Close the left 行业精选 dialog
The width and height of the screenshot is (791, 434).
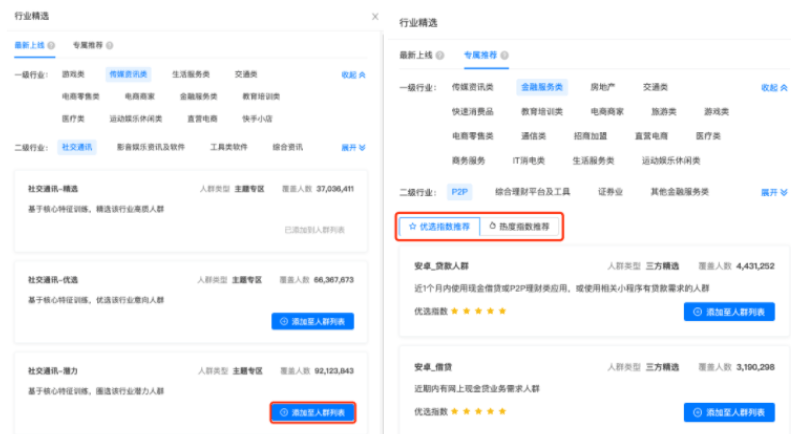375,17
